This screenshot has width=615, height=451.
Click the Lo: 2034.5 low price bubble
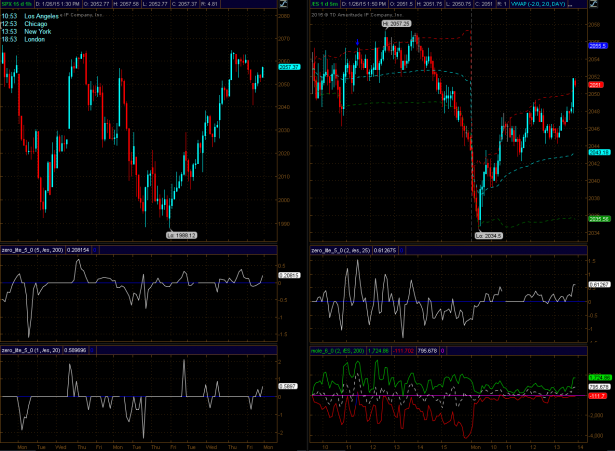[489, 236]
